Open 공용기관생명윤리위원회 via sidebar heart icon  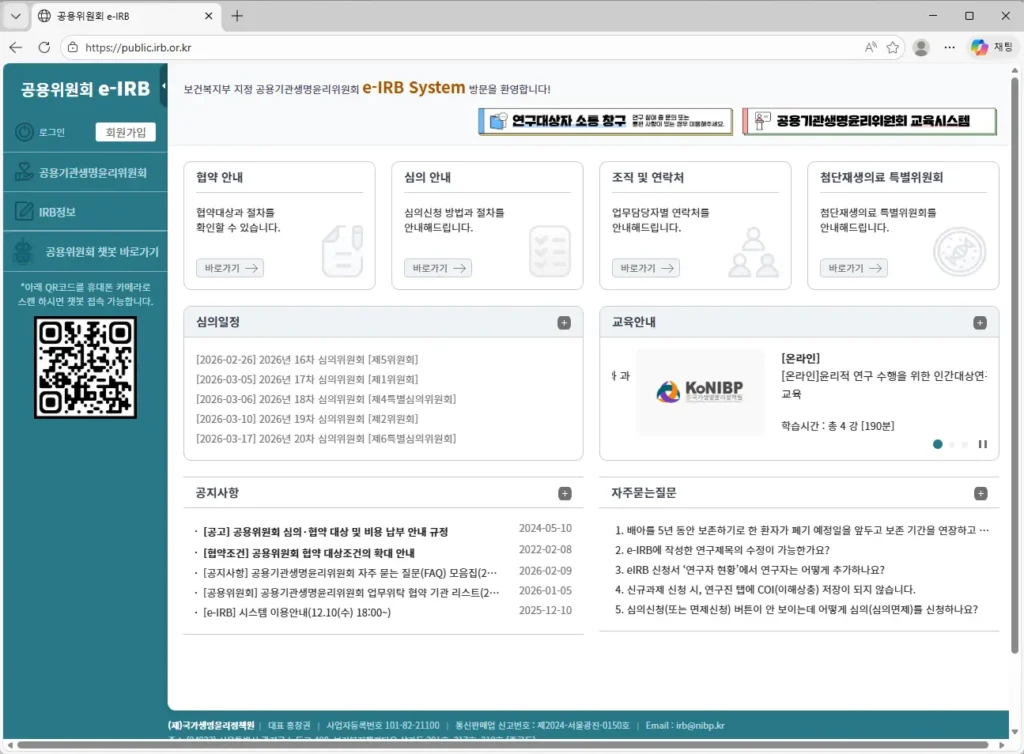pos(22,171)
